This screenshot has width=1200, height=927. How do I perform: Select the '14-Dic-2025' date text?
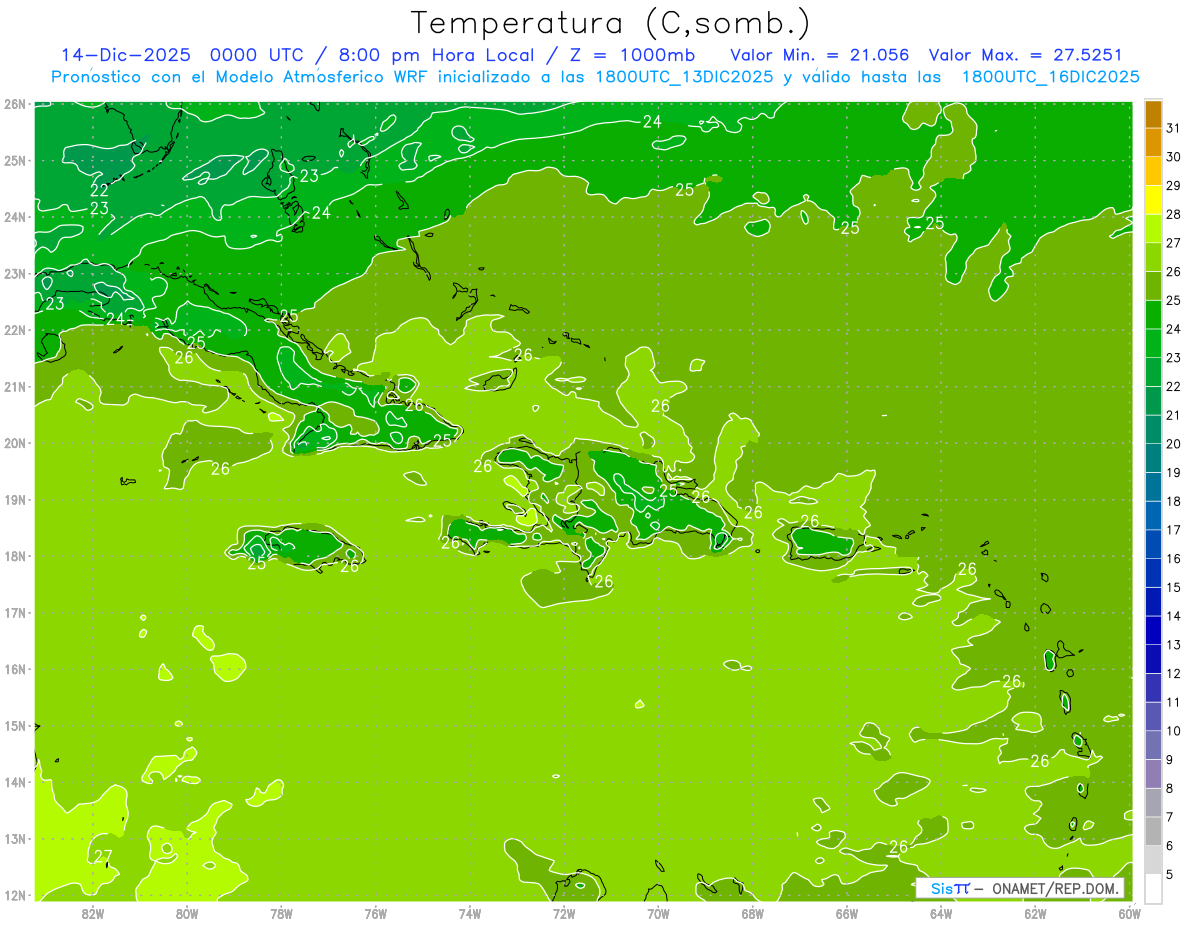[x=124, y=55]
